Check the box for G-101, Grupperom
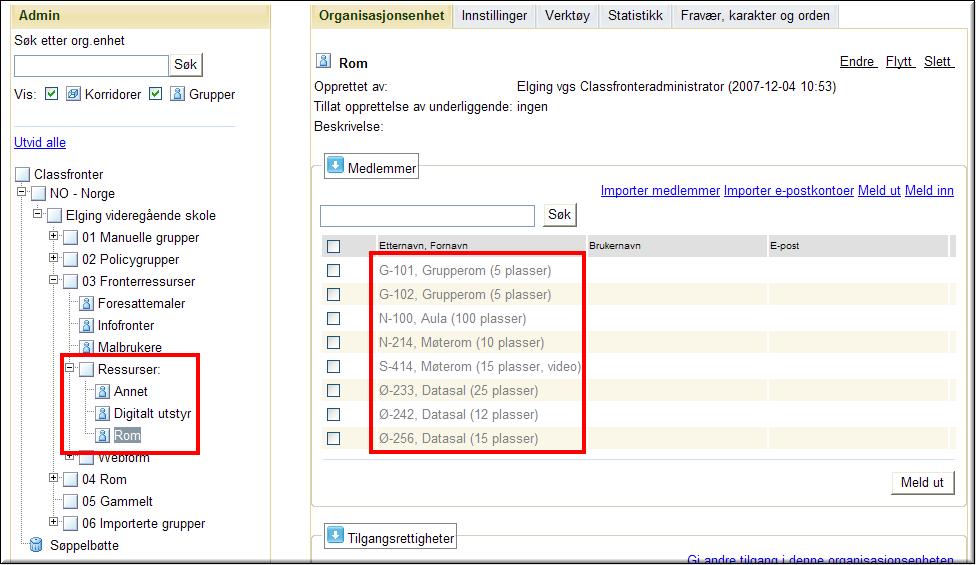976x565 pixels. click(x=334, y=271)
